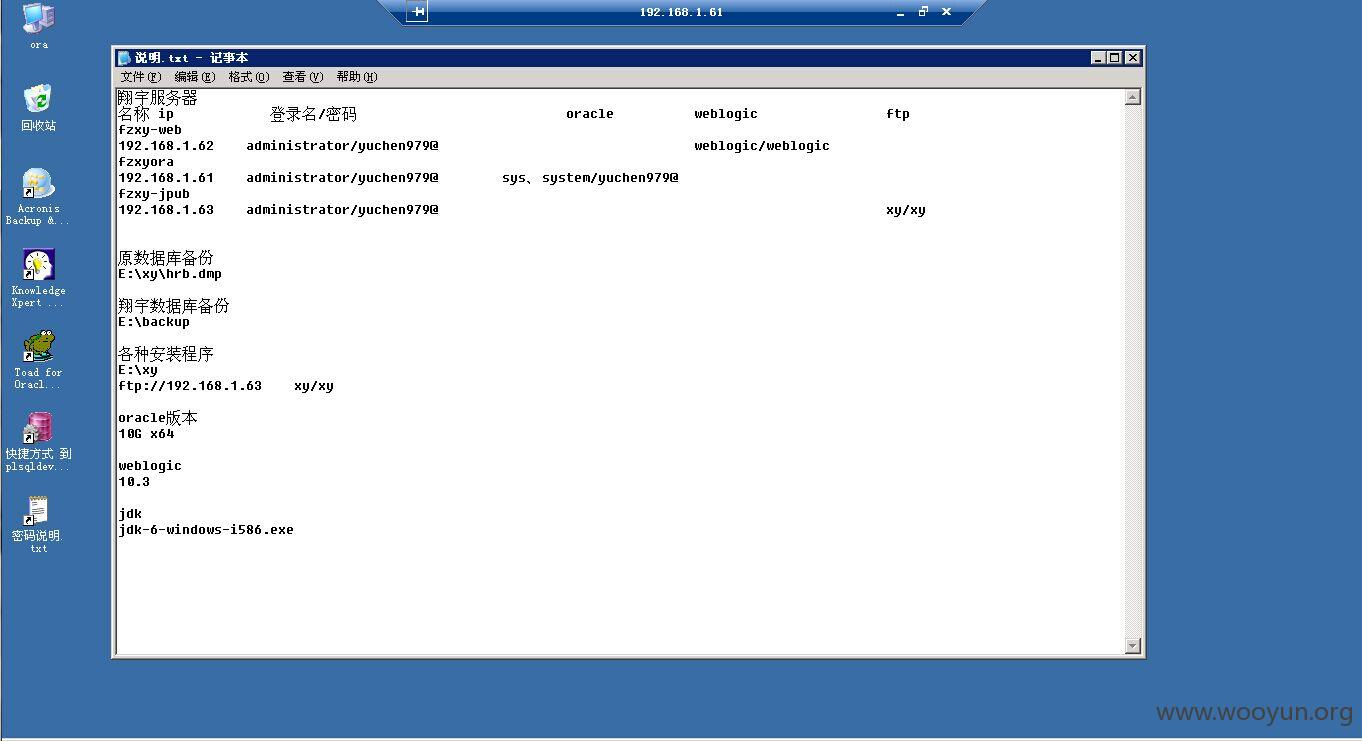Launch Toad for Oracle desktop shortcut

pos(38,360)
